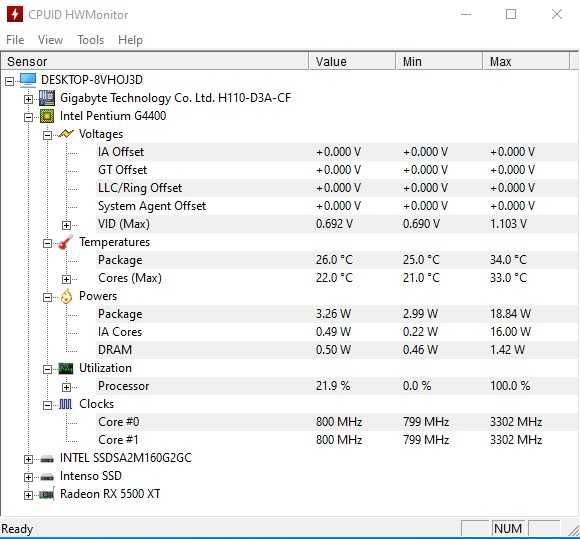Image resolution: width=580 pixels, height=539 pixels.
Task: Open the View menu
Action: [x=50, y=40]
